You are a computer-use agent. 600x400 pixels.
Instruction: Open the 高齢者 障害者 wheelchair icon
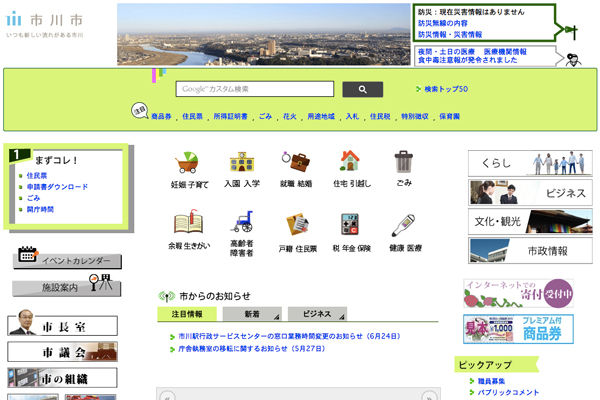tap(242, 222)
